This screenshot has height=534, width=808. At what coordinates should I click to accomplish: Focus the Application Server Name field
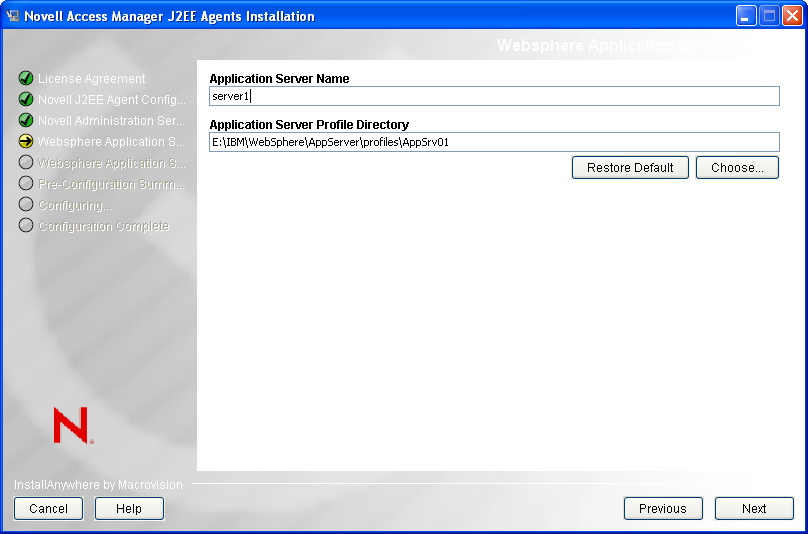(x=494, y=96)
